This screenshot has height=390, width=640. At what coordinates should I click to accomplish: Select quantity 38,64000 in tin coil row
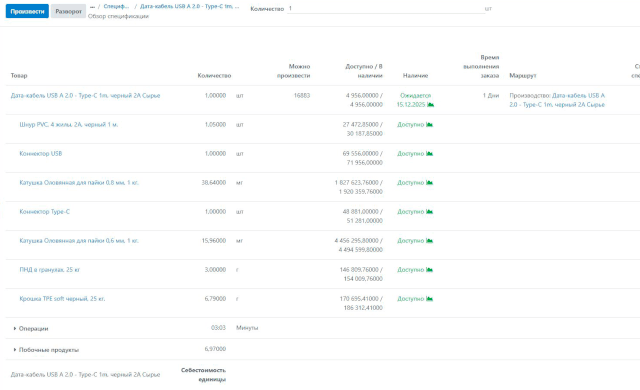tap(214, 182)
